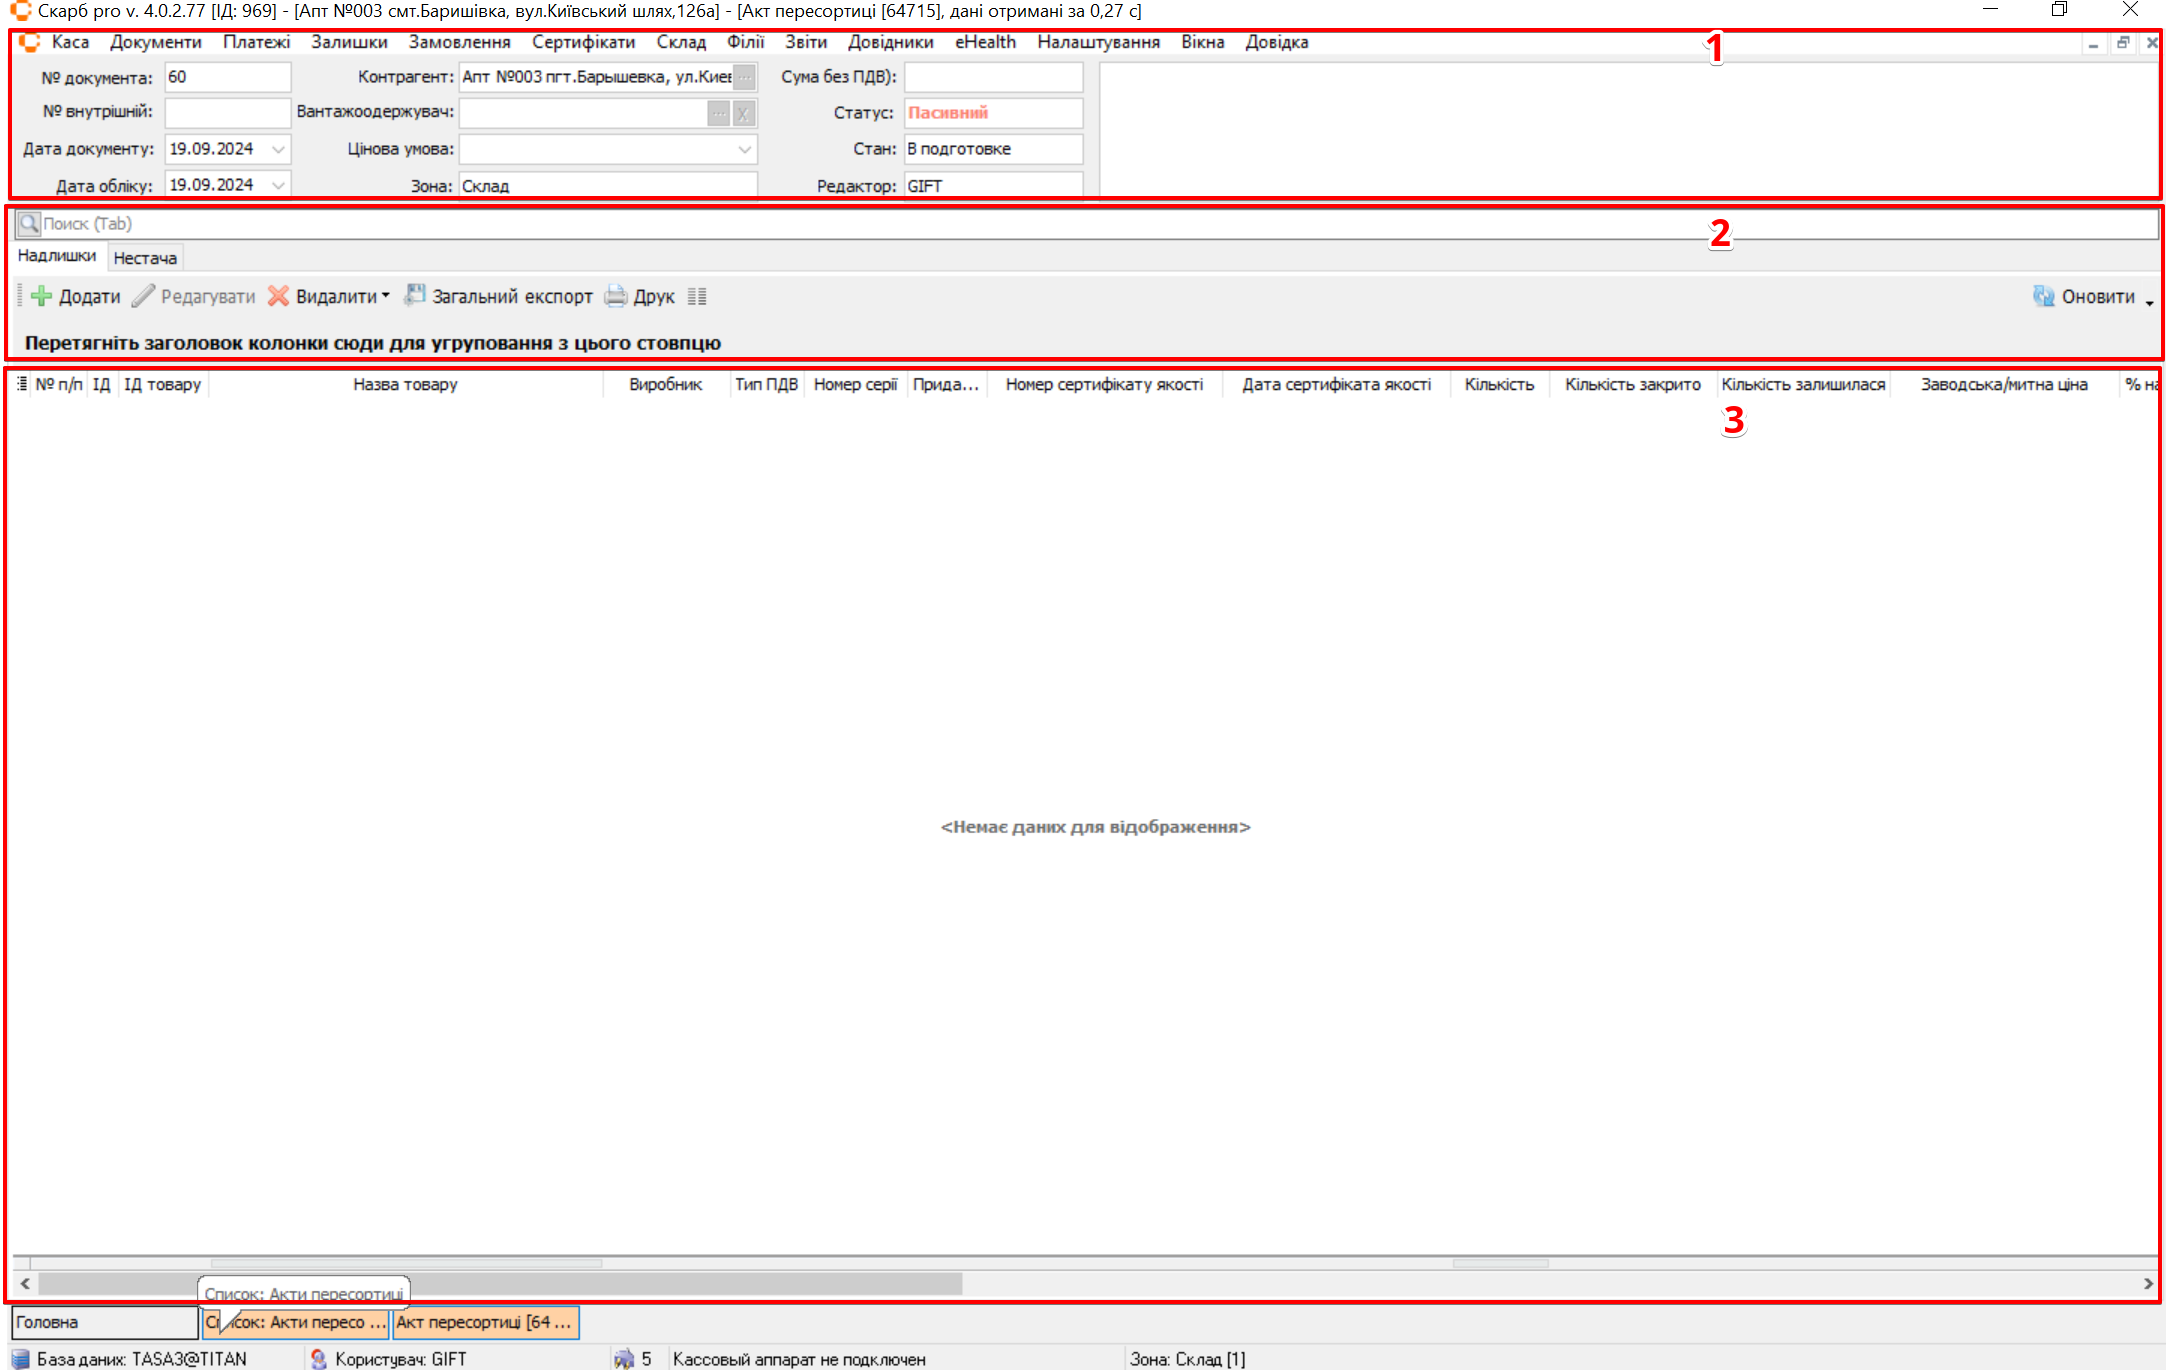Click into the № внутрішній input field
This screenshot has height=1370, width=2169.
tap(227, 112)
